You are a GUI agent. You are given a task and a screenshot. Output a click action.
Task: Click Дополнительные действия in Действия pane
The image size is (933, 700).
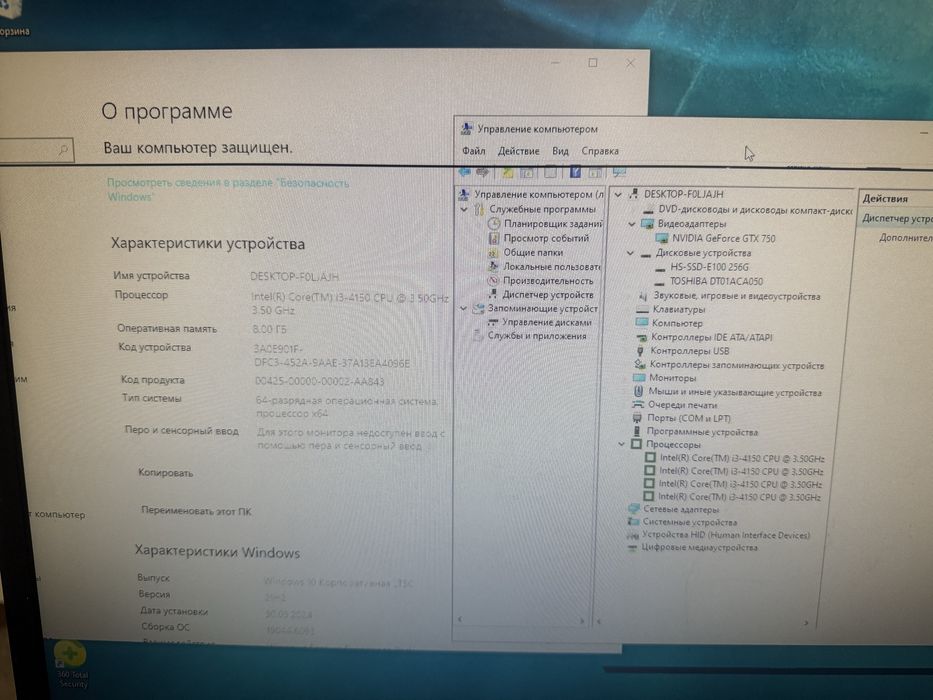point(905,238)
